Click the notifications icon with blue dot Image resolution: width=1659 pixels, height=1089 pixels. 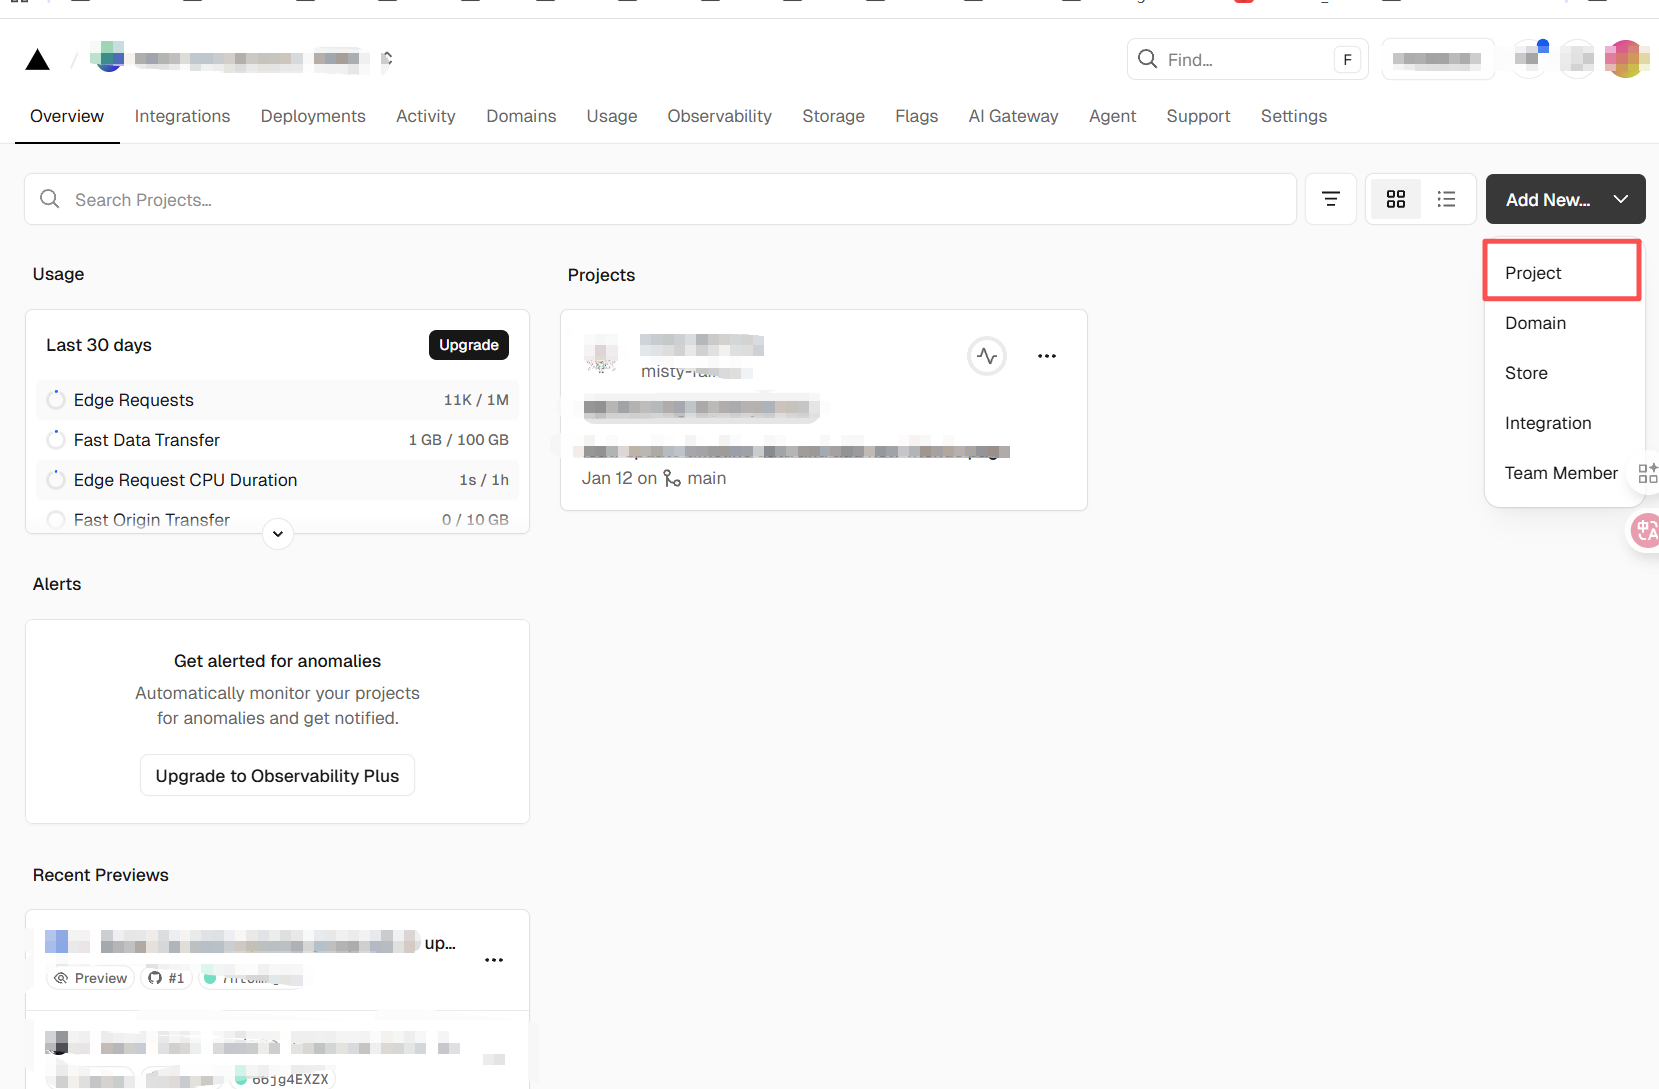[1529, 59]
